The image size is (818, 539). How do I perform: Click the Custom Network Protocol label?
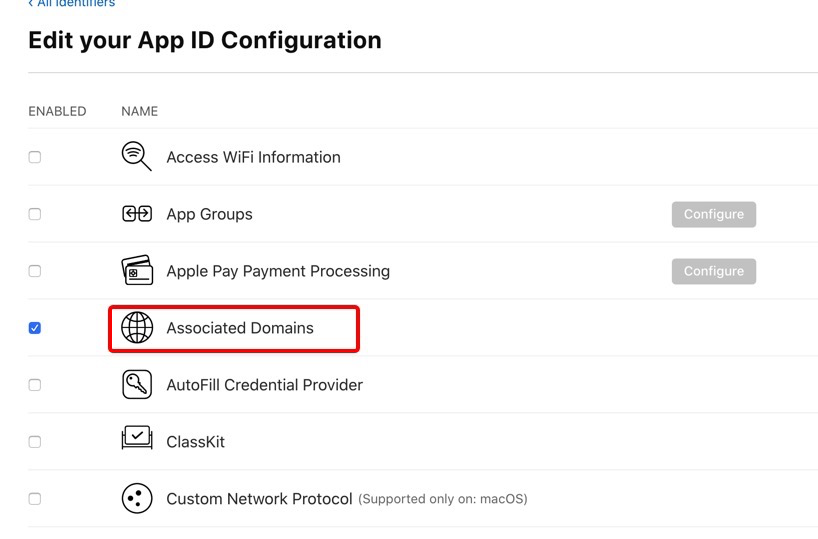pyautogui.click(x=259, y=498)
